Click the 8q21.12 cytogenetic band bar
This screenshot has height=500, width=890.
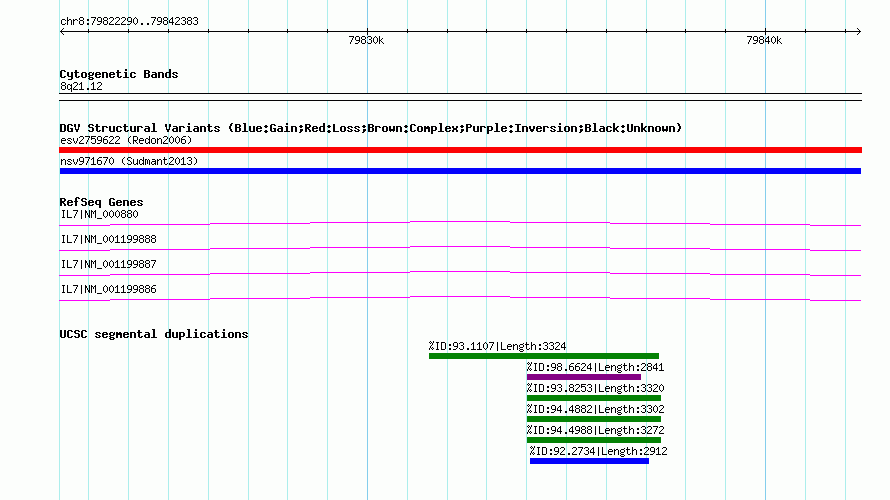[x=460, y=97]
